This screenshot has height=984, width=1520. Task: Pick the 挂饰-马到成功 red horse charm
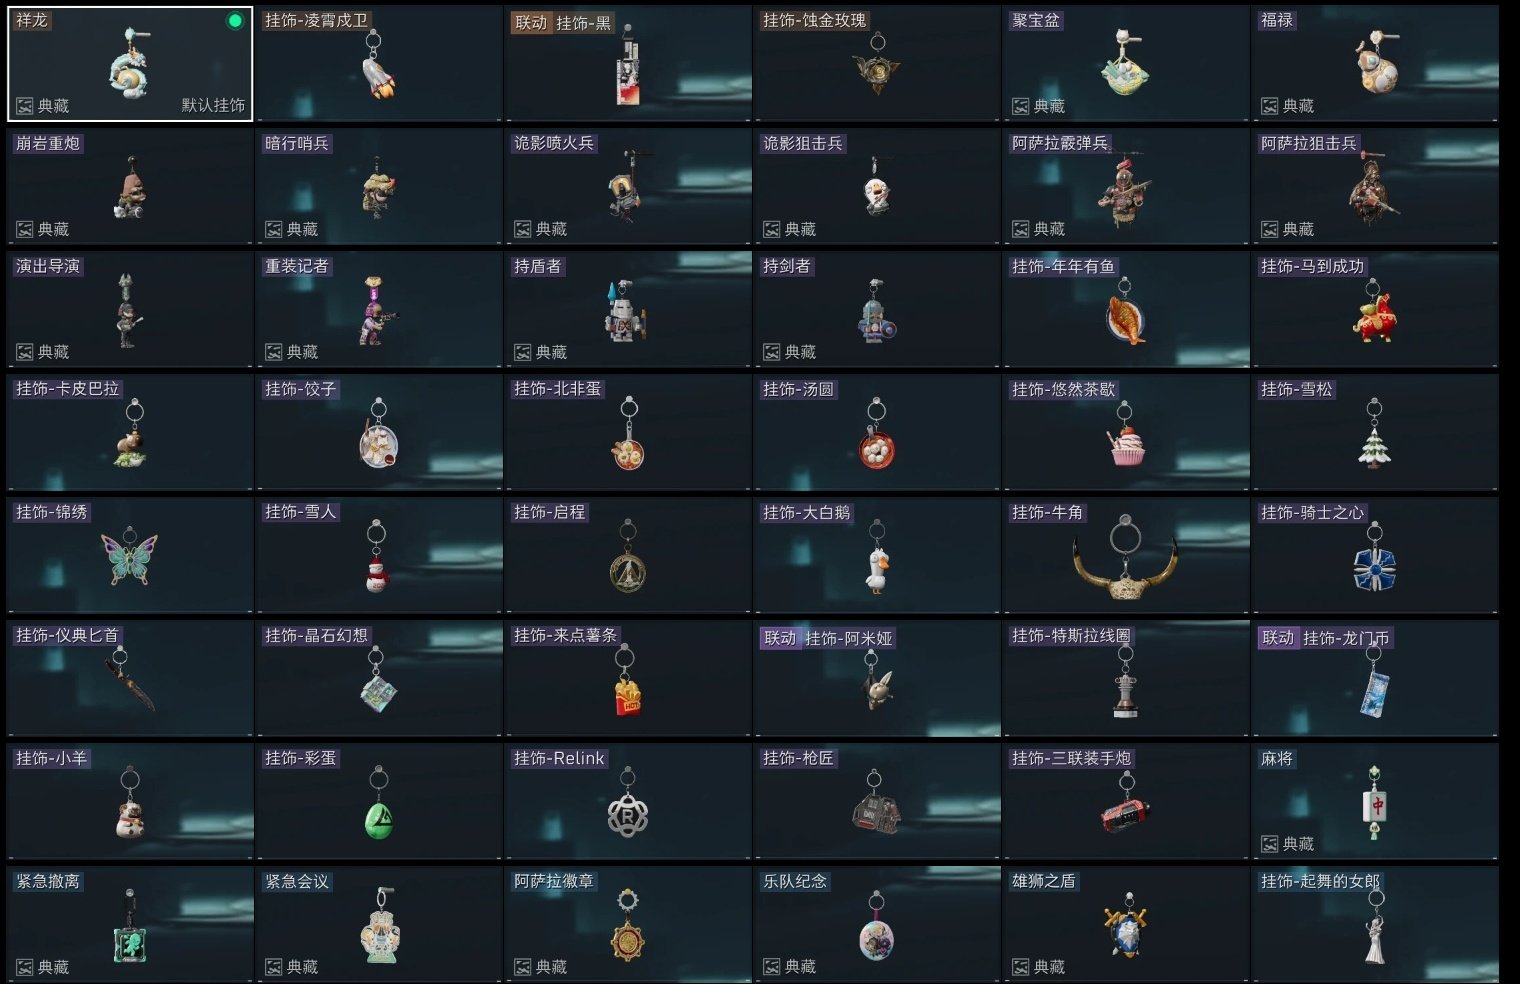pos(1375,309)
